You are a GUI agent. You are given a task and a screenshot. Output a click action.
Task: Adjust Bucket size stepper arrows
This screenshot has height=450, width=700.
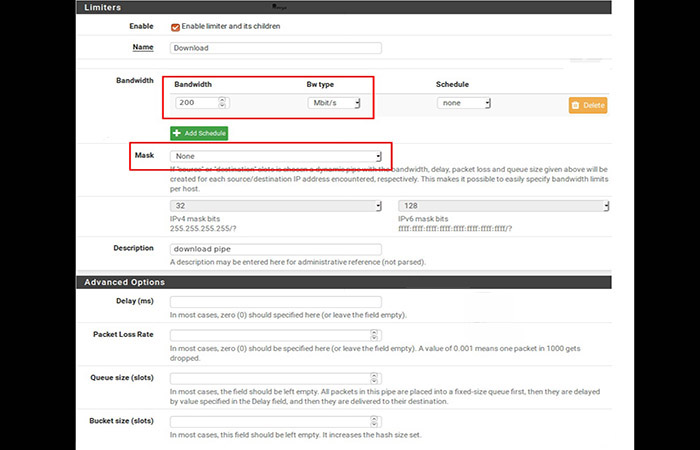tap(374, 421)
